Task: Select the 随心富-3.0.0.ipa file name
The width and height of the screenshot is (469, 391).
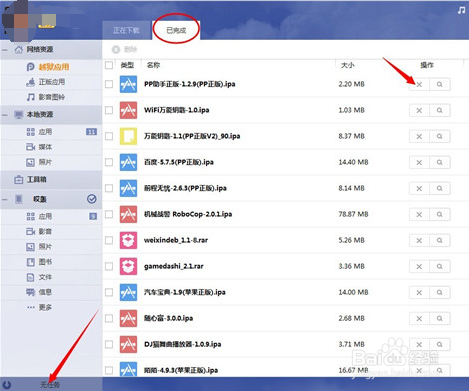Action: pos(168,318)
